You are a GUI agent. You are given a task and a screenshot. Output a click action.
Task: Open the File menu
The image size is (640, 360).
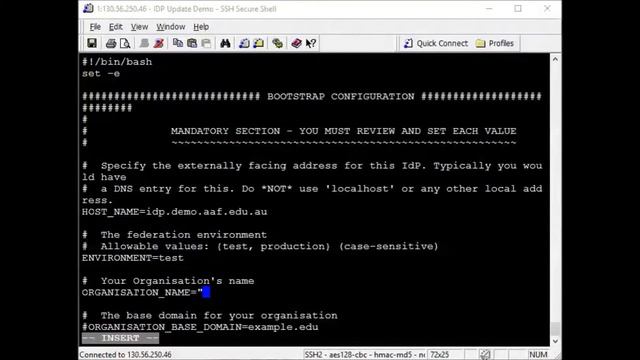95,27
